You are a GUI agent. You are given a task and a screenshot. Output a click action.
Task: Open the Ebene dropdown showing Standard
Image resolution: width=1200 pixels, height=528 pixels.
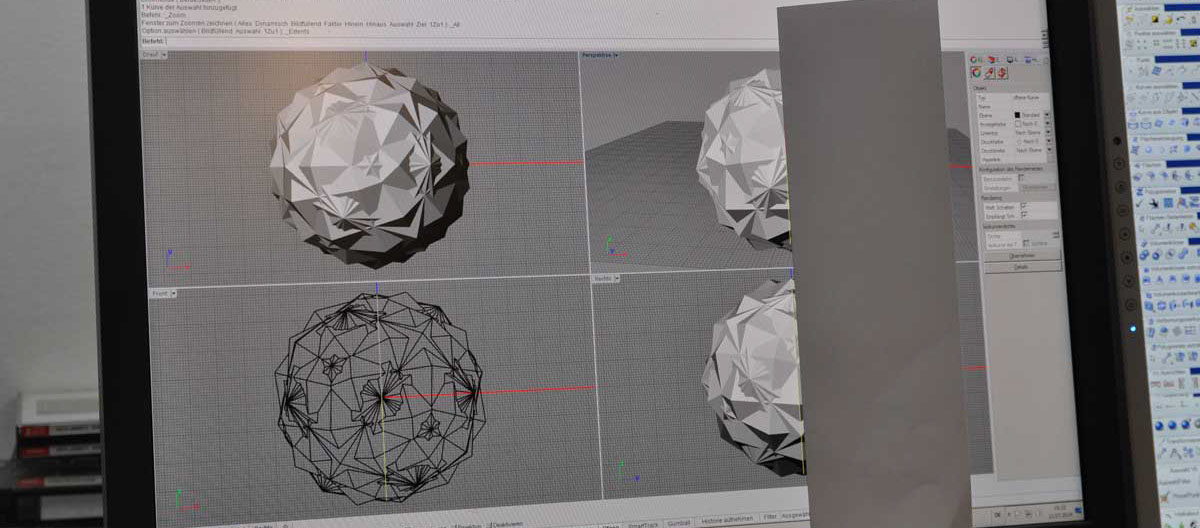[1046, 115]
